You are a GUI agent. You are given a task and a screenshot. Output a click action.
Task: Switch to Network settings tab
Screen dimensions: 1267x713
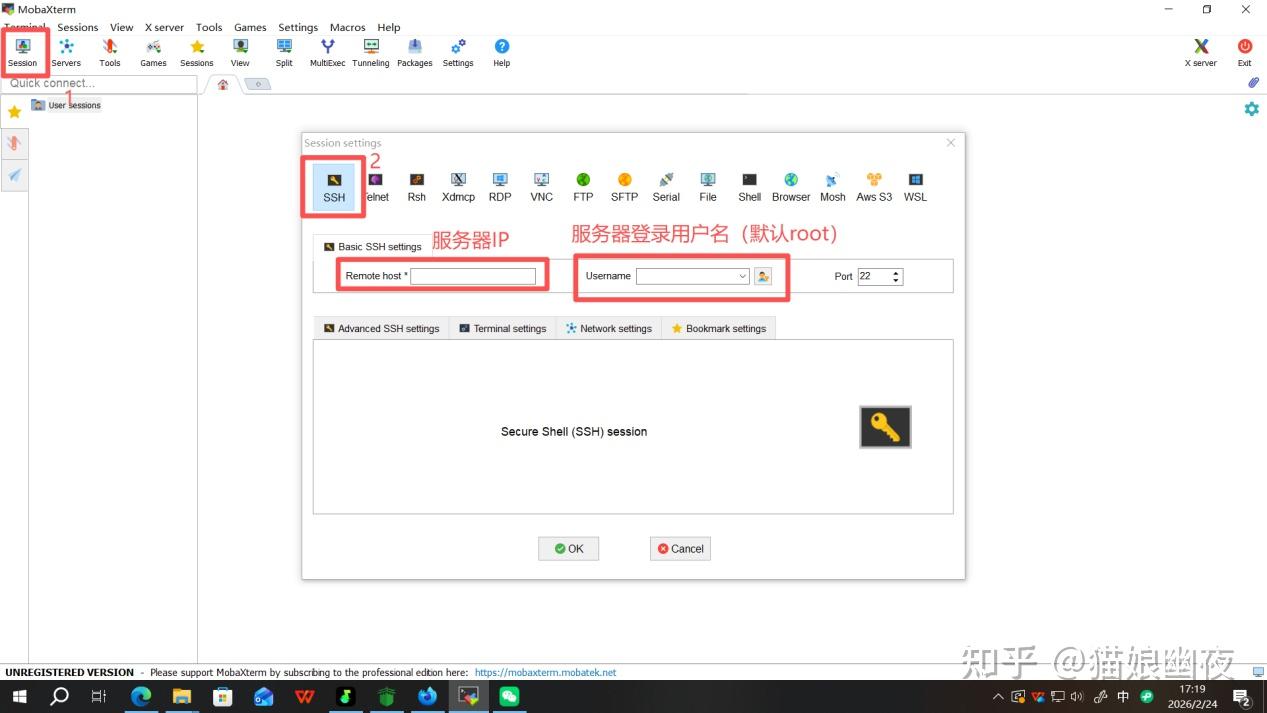[x=608, y=328]
